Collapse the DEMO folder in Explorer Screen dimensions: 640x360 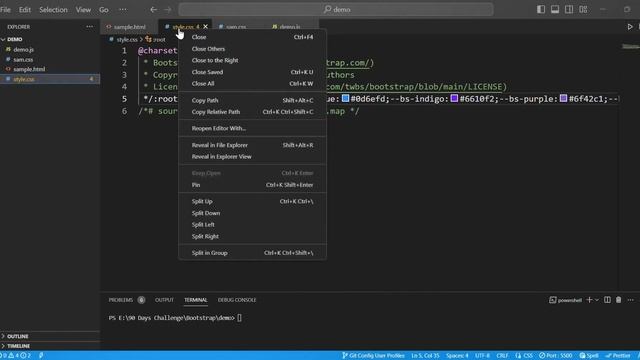tap(3, 39)
